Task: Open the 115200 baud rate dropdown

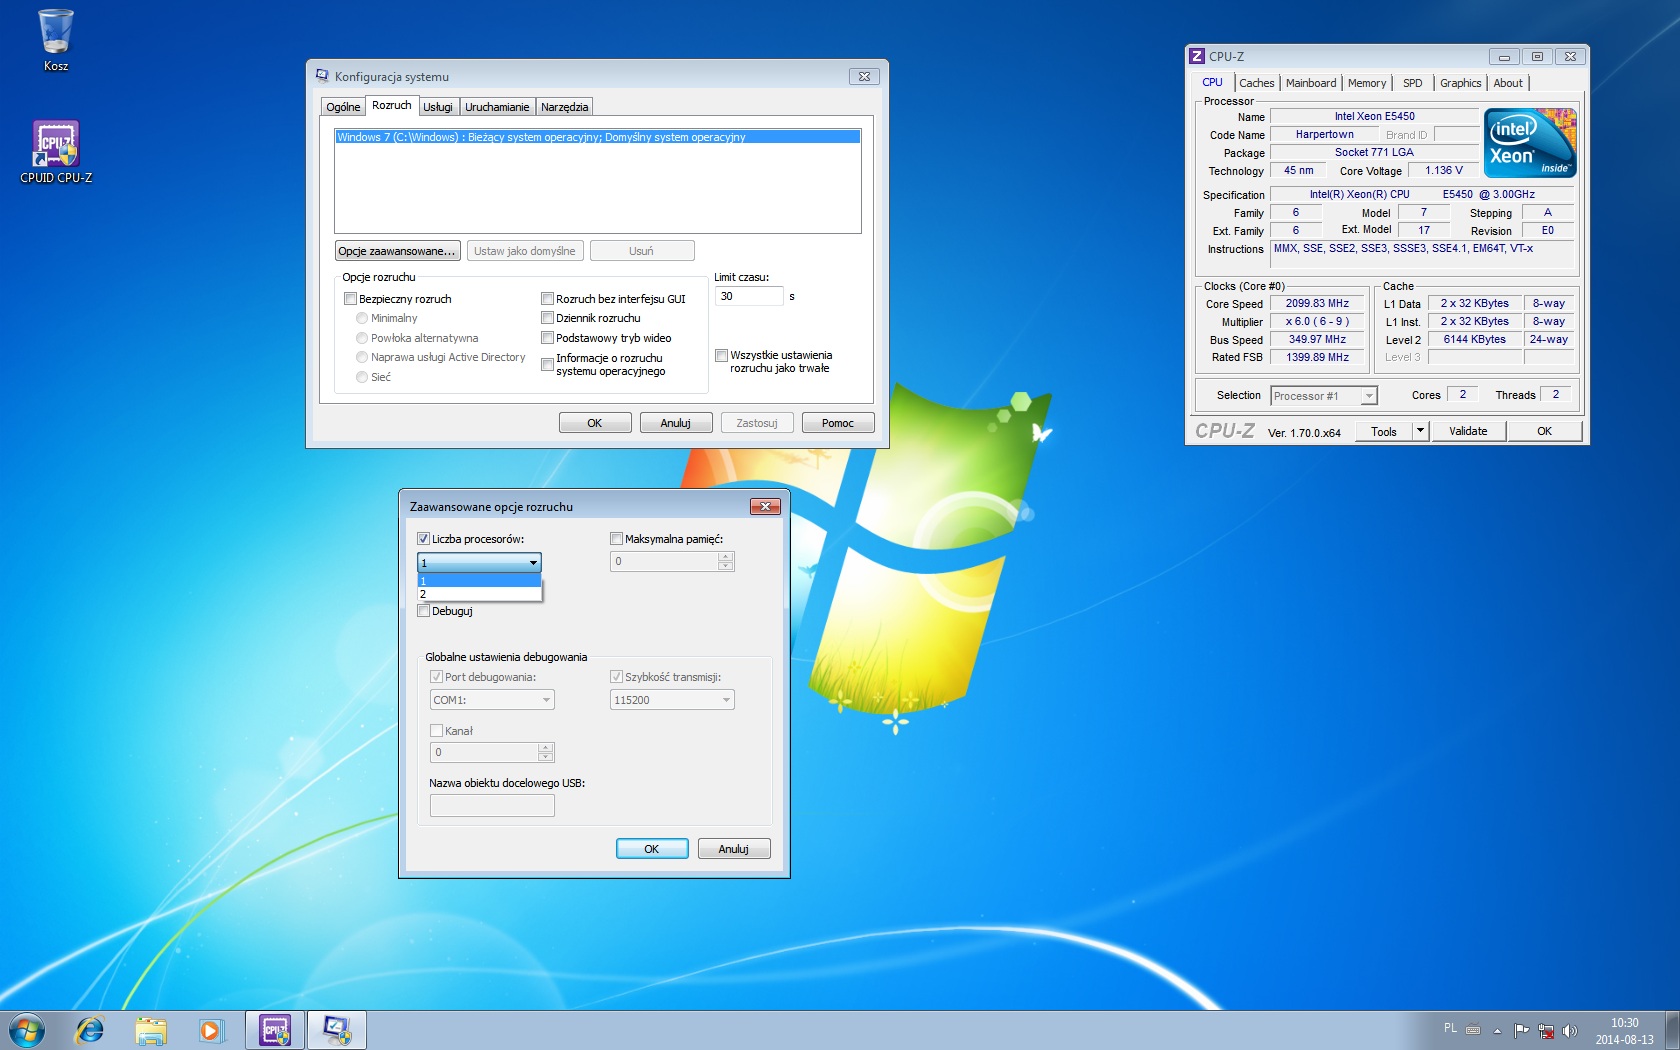Action: 726,700
